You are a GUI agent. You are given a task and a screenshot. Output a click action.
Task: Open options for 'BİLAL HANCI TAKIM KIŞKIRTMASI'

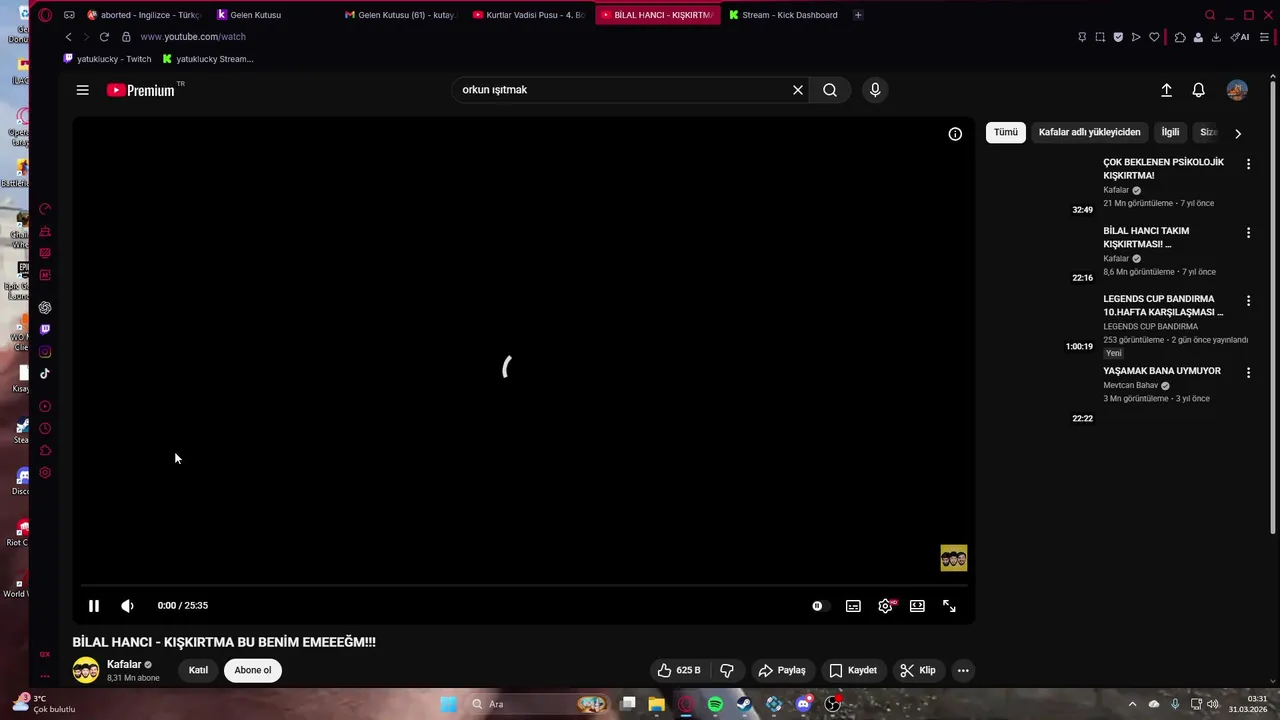[1248, 233]
